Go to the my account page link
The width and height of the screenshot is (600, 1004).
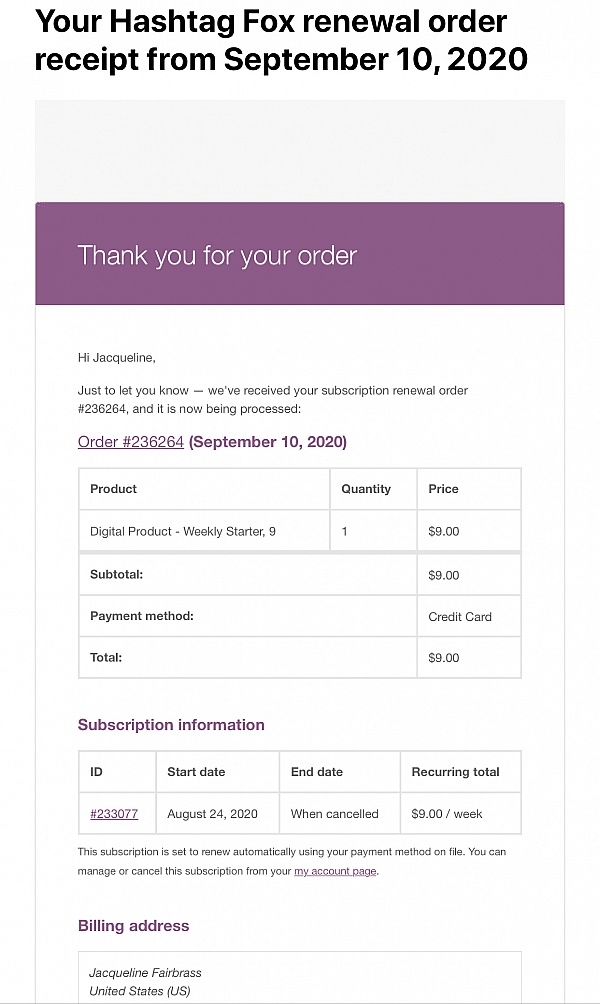pos(335,871)
